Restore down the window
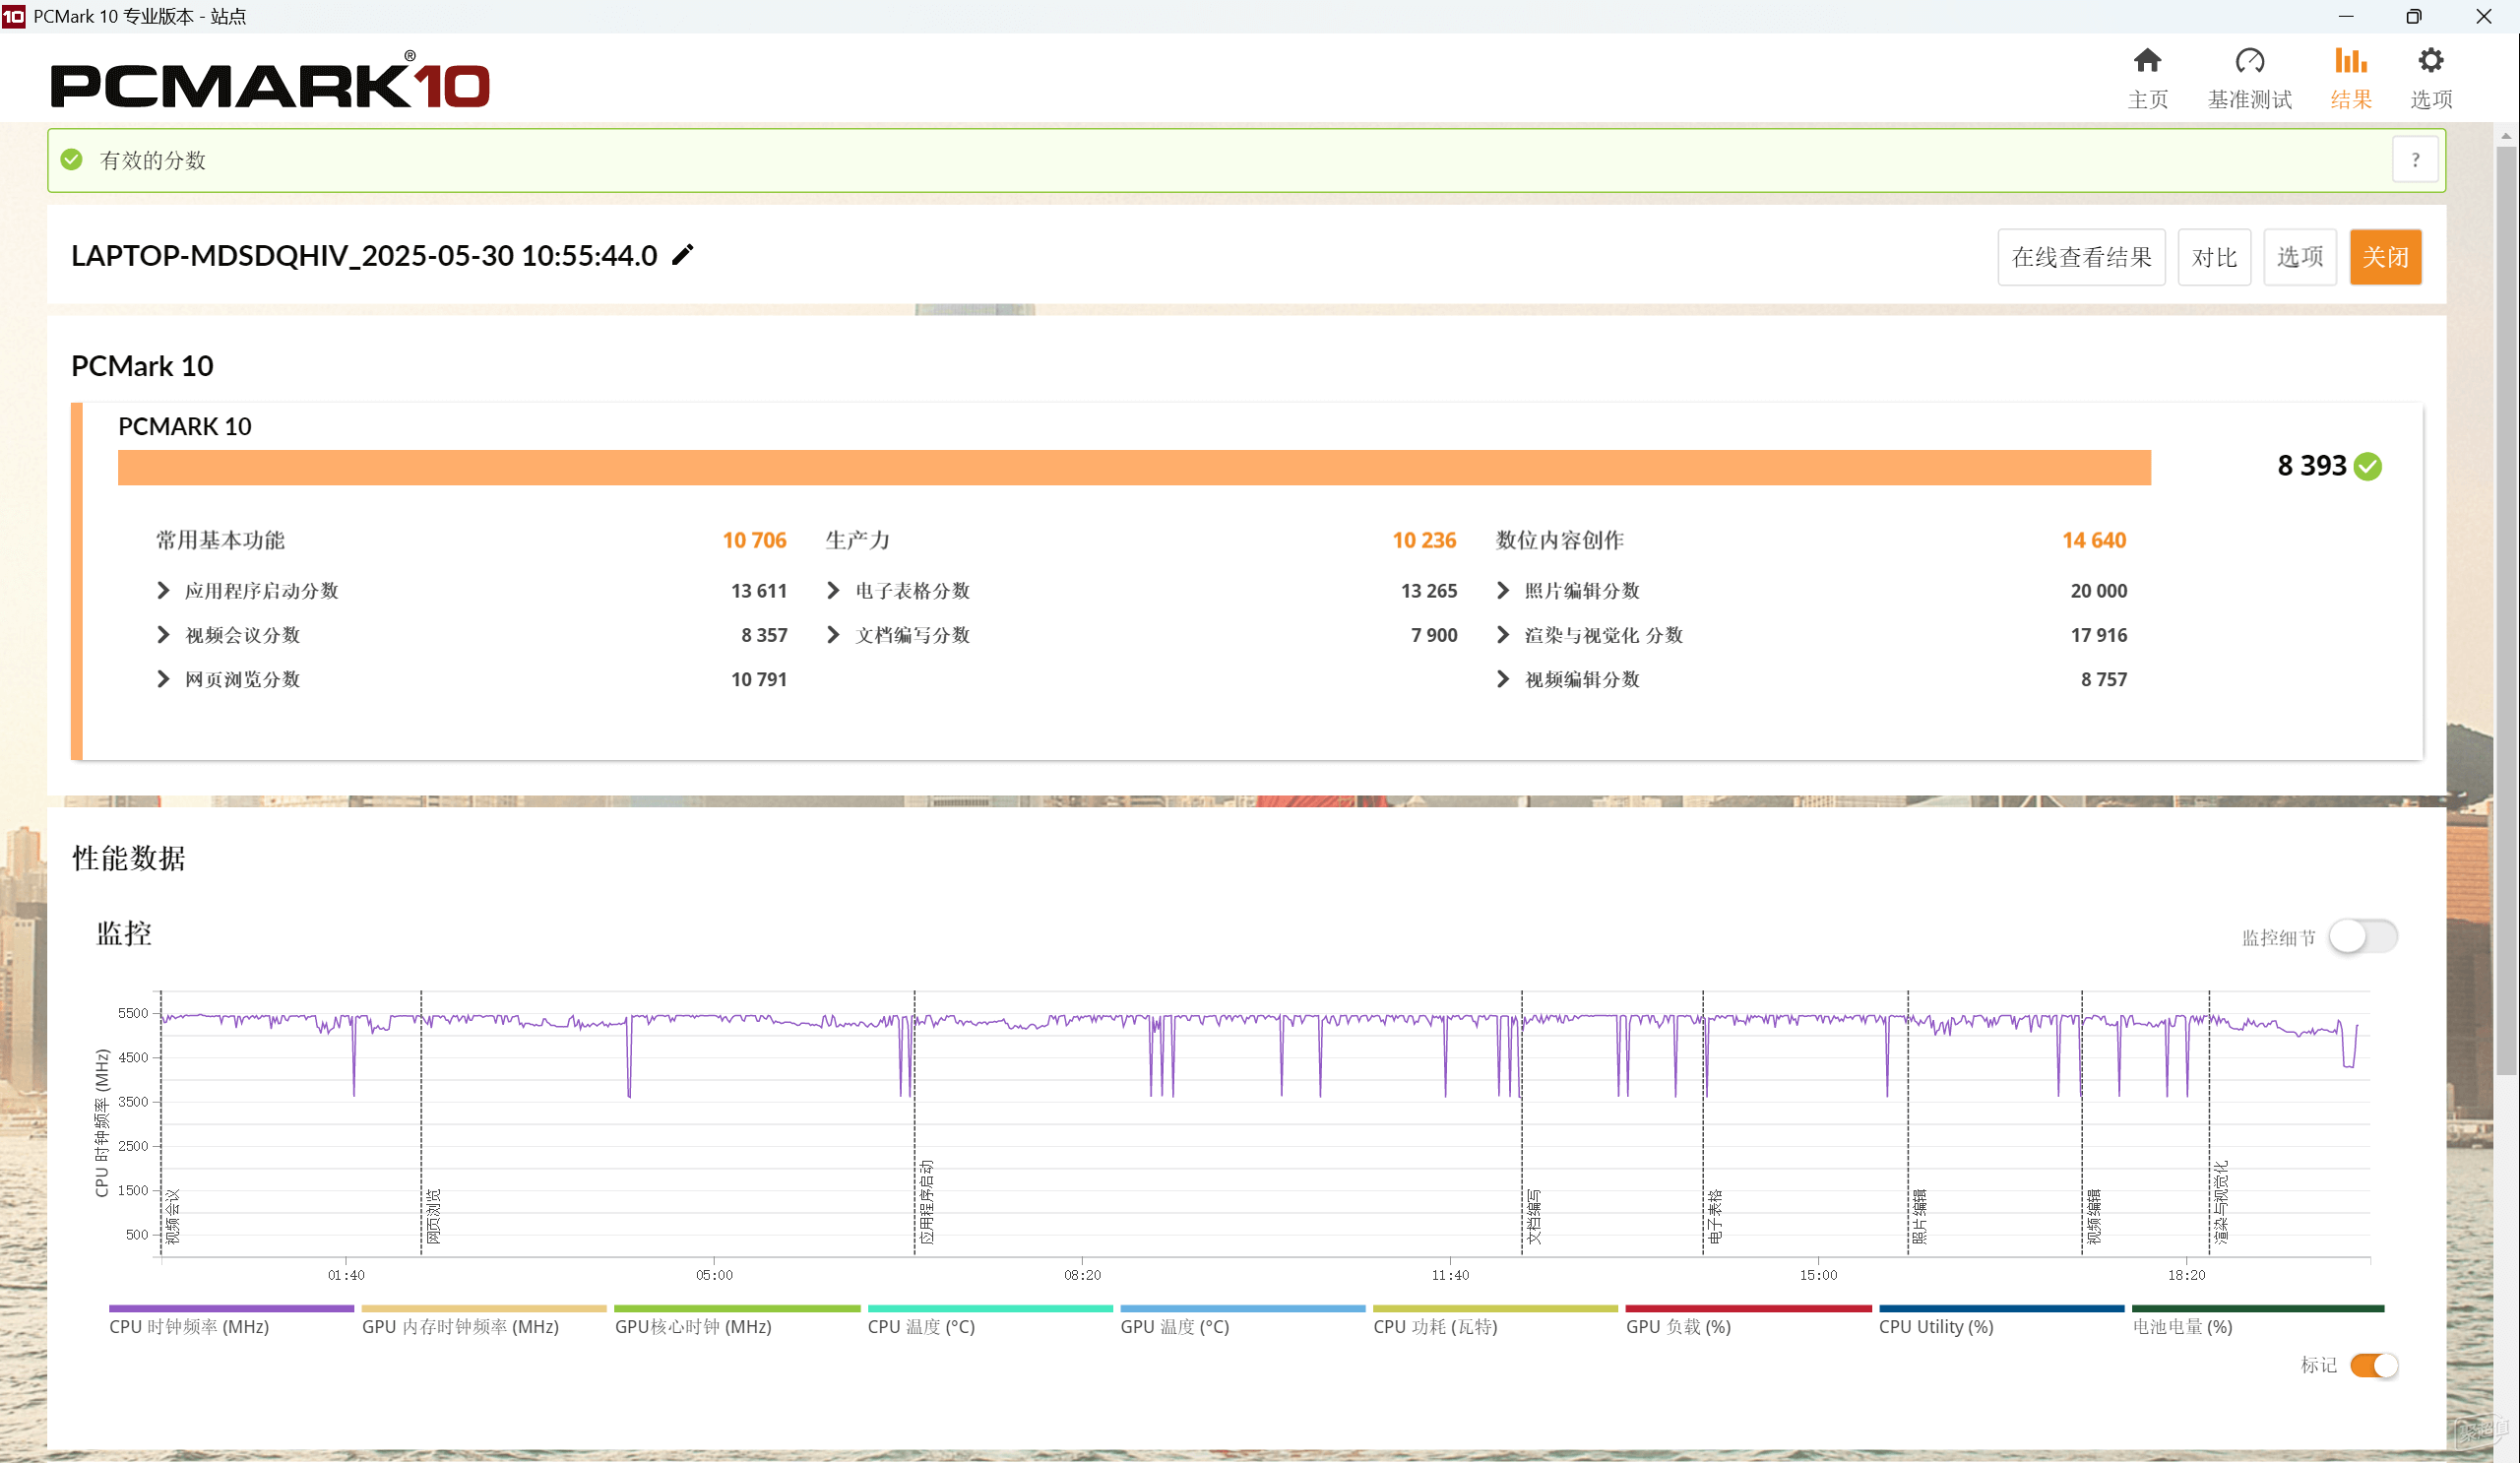This screenshot has width=2520, height=1463. (2413, 16)
